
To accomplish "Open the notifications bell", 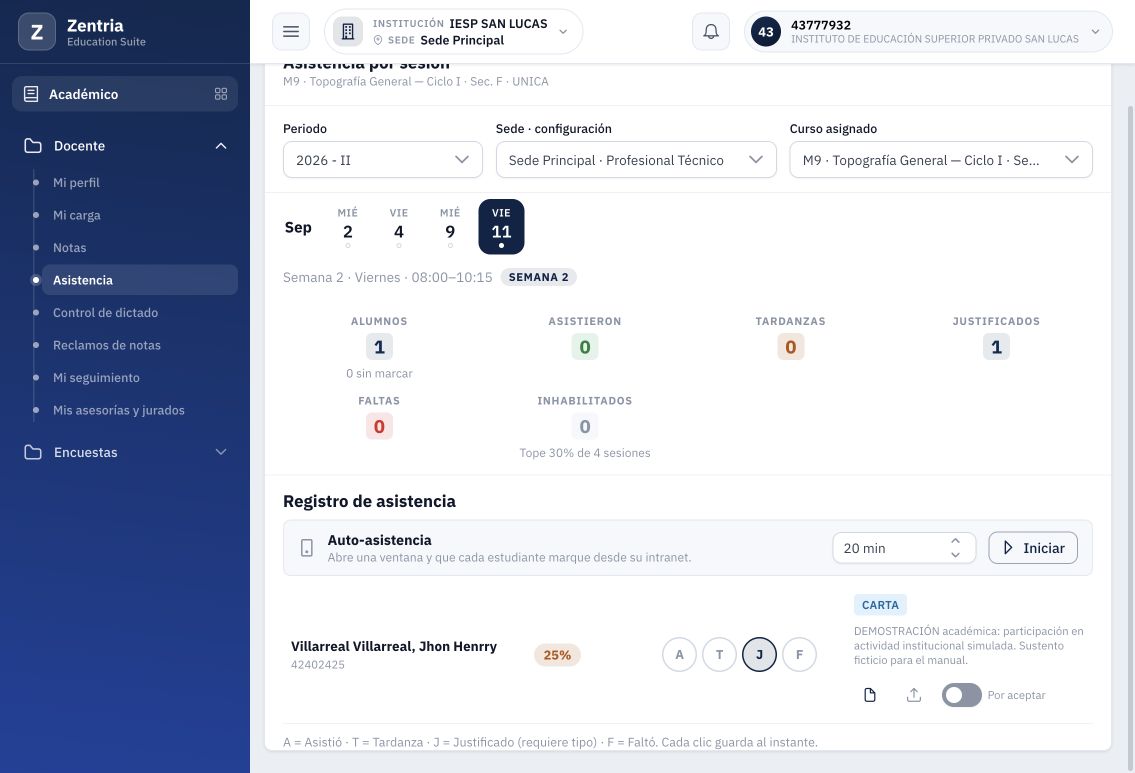I will click(711, 32).
